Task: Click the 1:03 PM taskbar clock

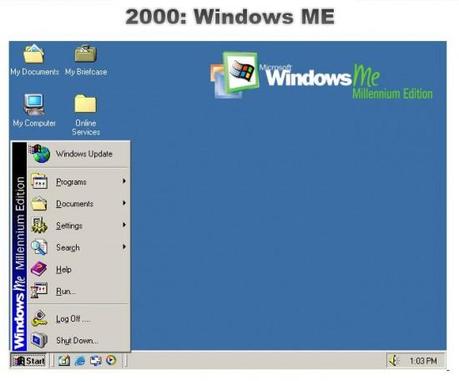Action: 423,361
